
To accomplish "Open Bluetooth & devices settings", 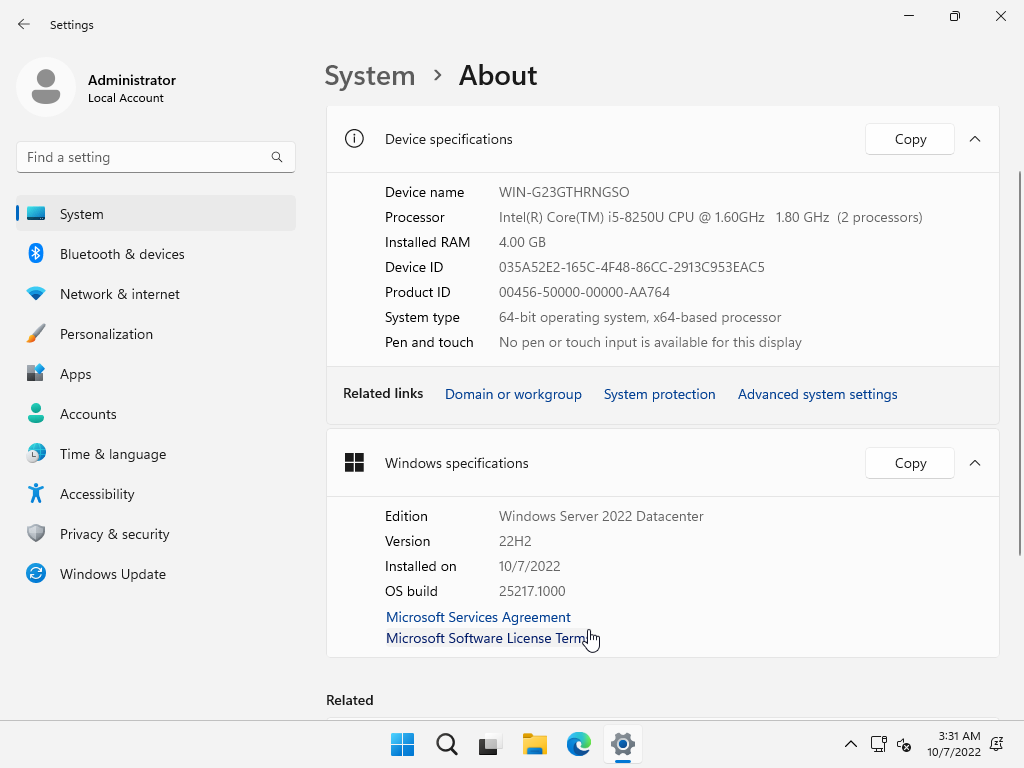I will pyautogui.click(x=156, y=254).
